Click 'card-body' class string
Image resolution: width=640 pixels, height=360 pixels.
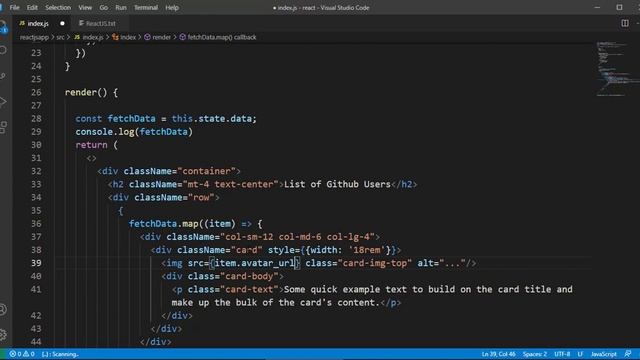coord(249,276)
